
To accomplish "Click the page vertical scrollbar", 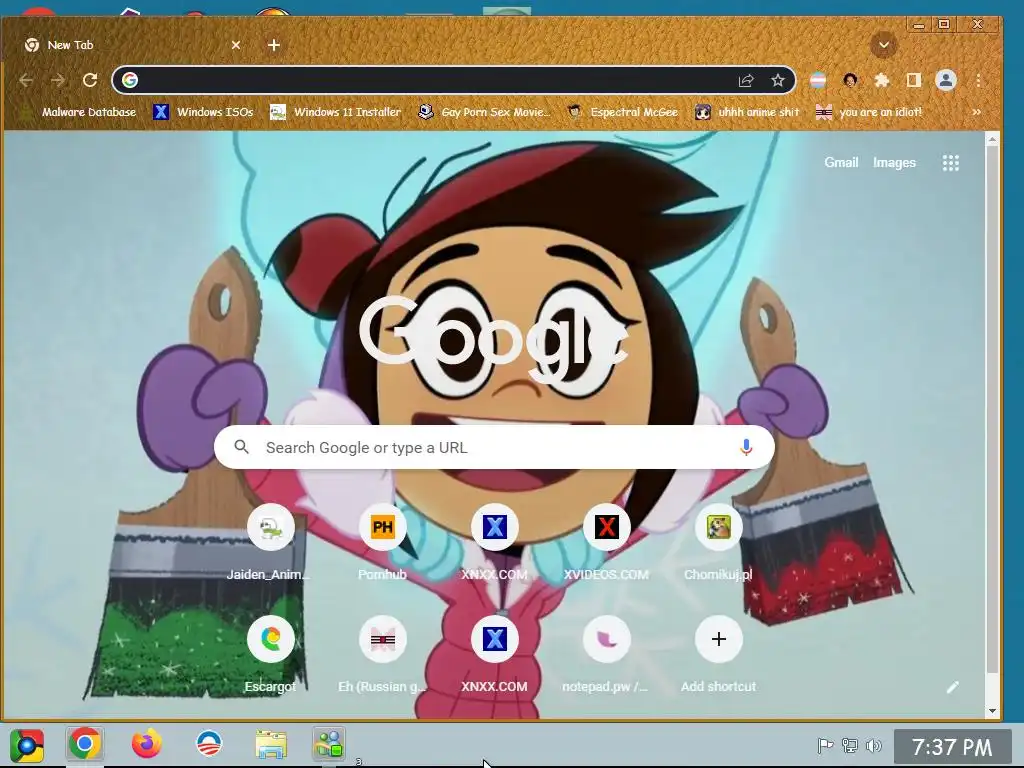I will (x=992, y=411).
